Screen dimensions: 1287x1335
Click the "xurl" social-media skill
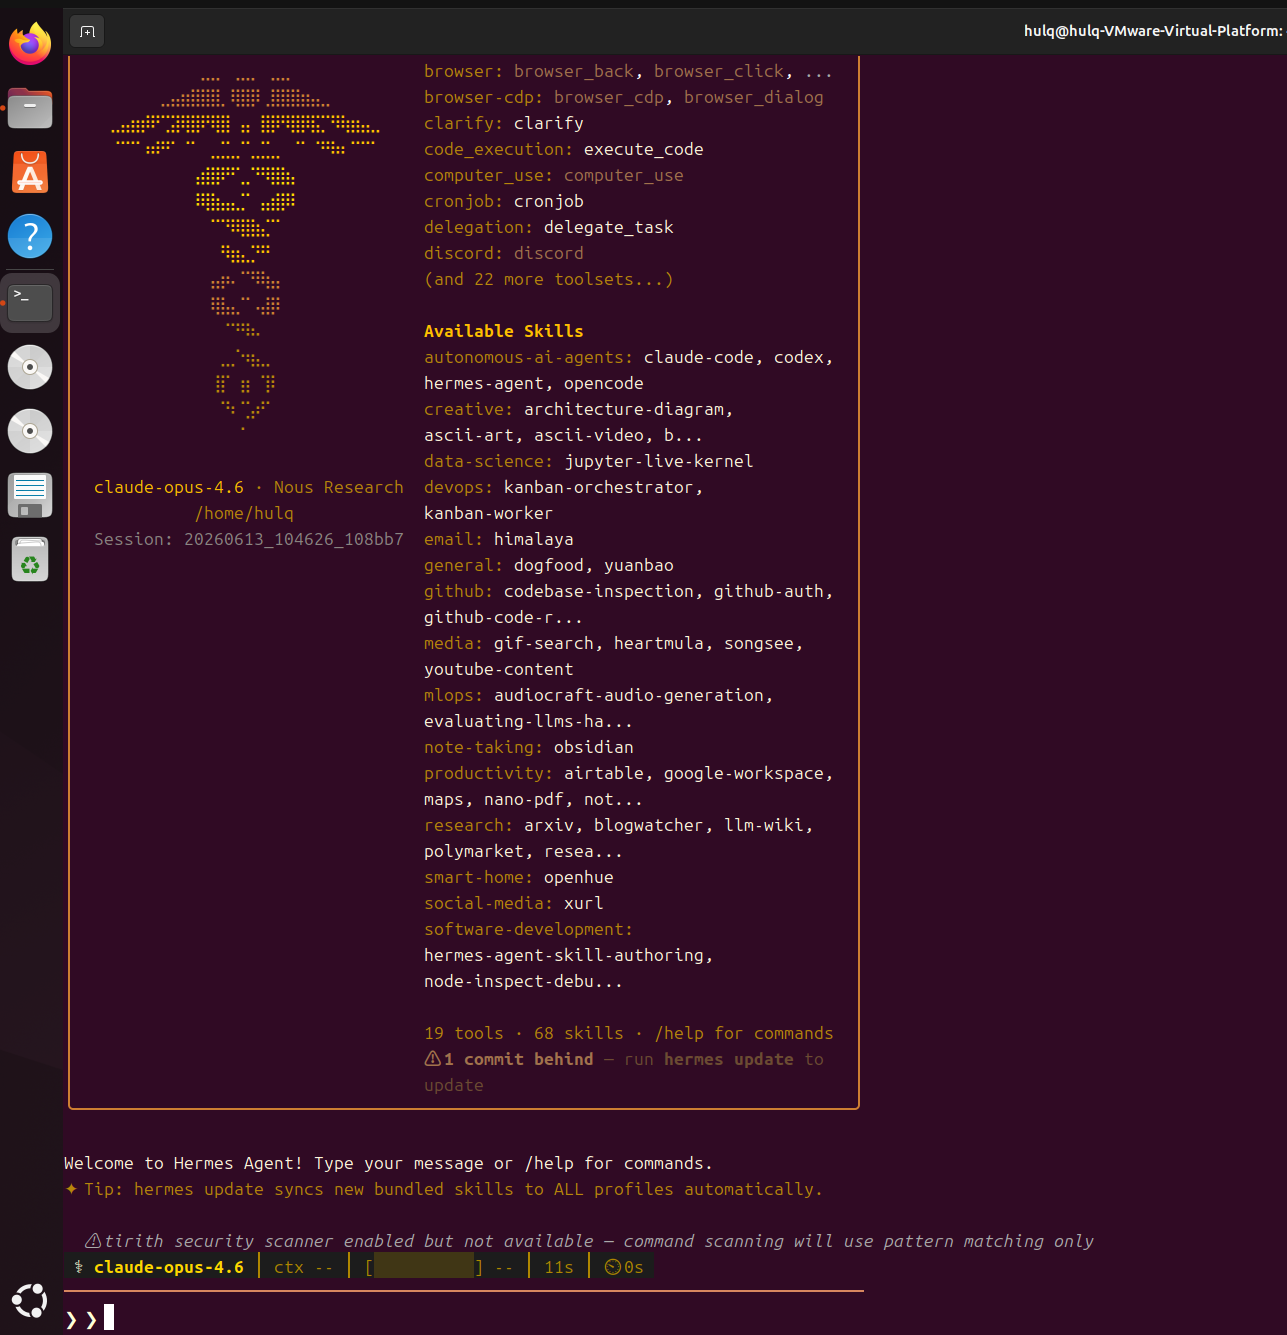pyautogui.click(x=584, y=903)
